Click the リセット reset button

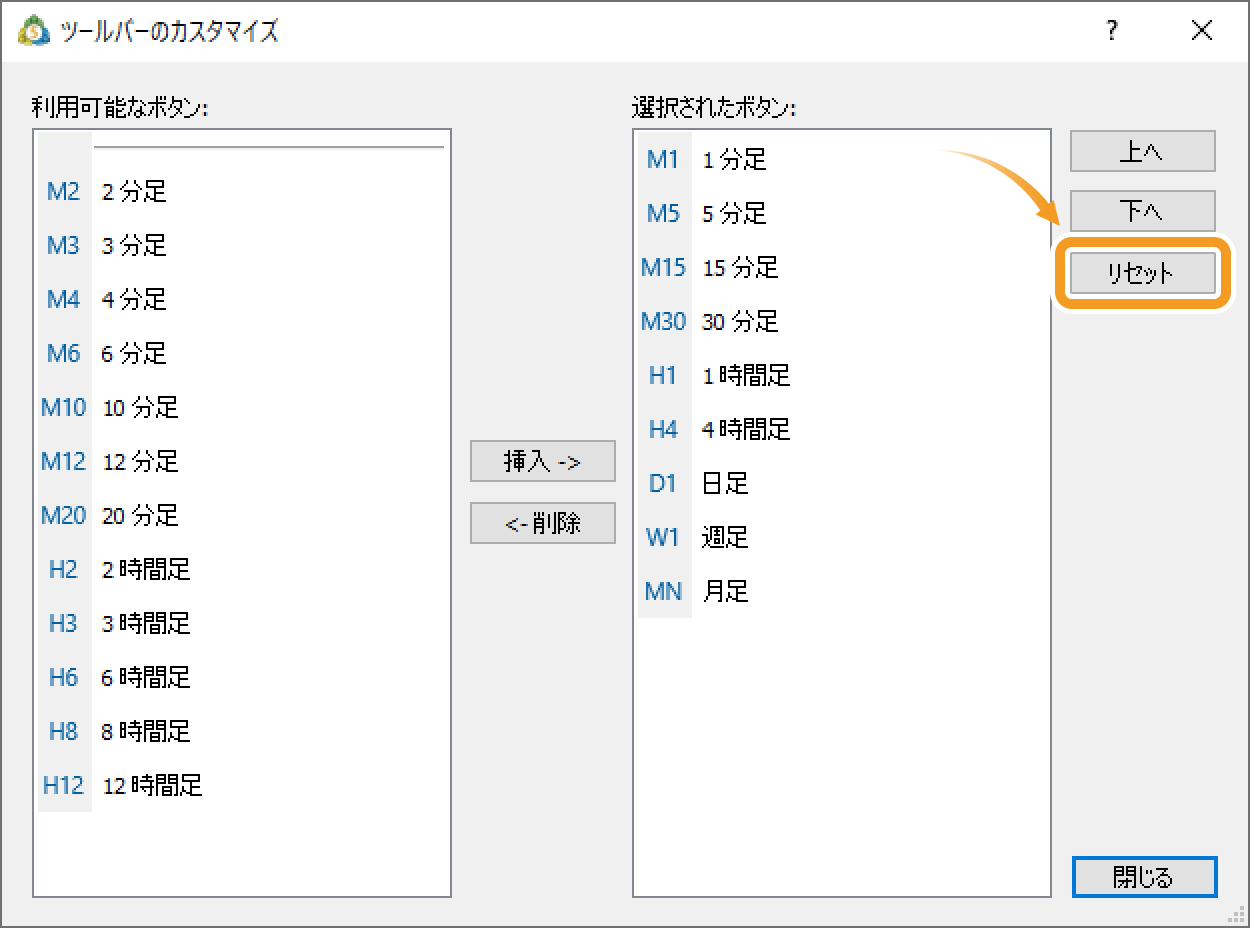[1143, 273]
